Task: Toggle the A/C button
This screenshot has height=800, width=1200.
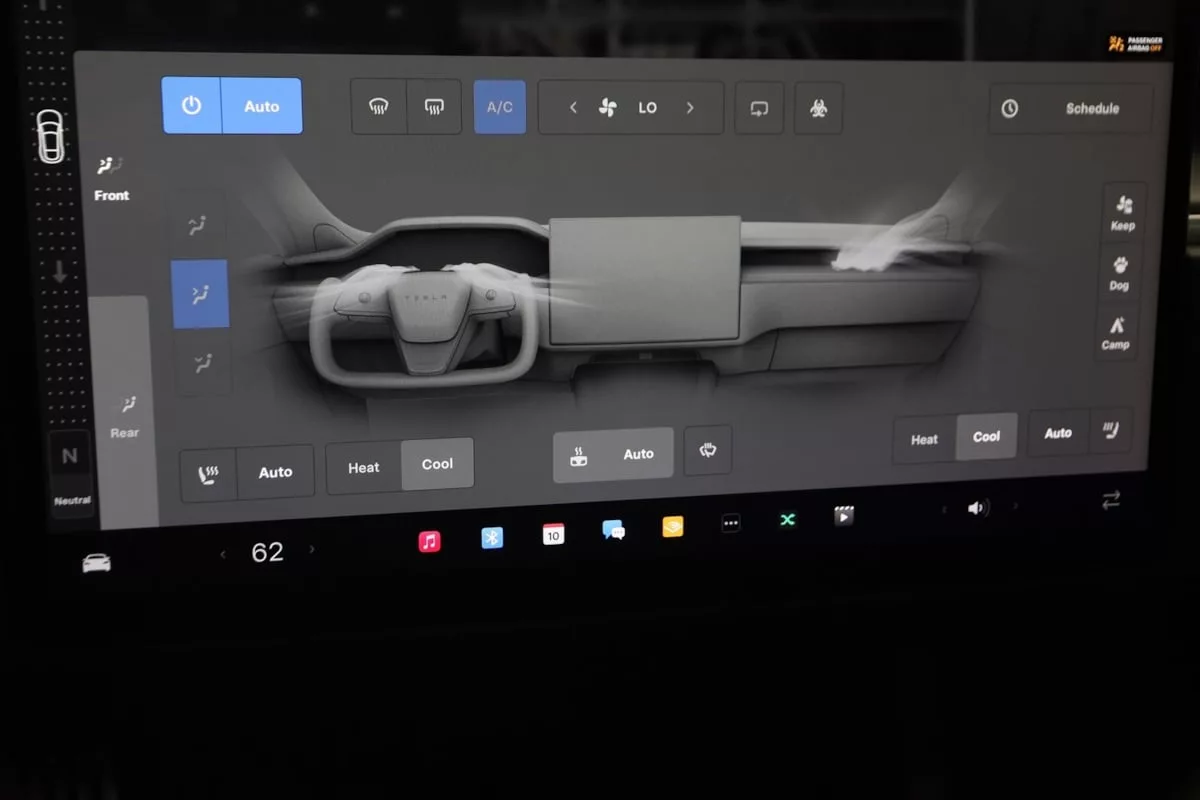Action: click(x=499, y=107)
